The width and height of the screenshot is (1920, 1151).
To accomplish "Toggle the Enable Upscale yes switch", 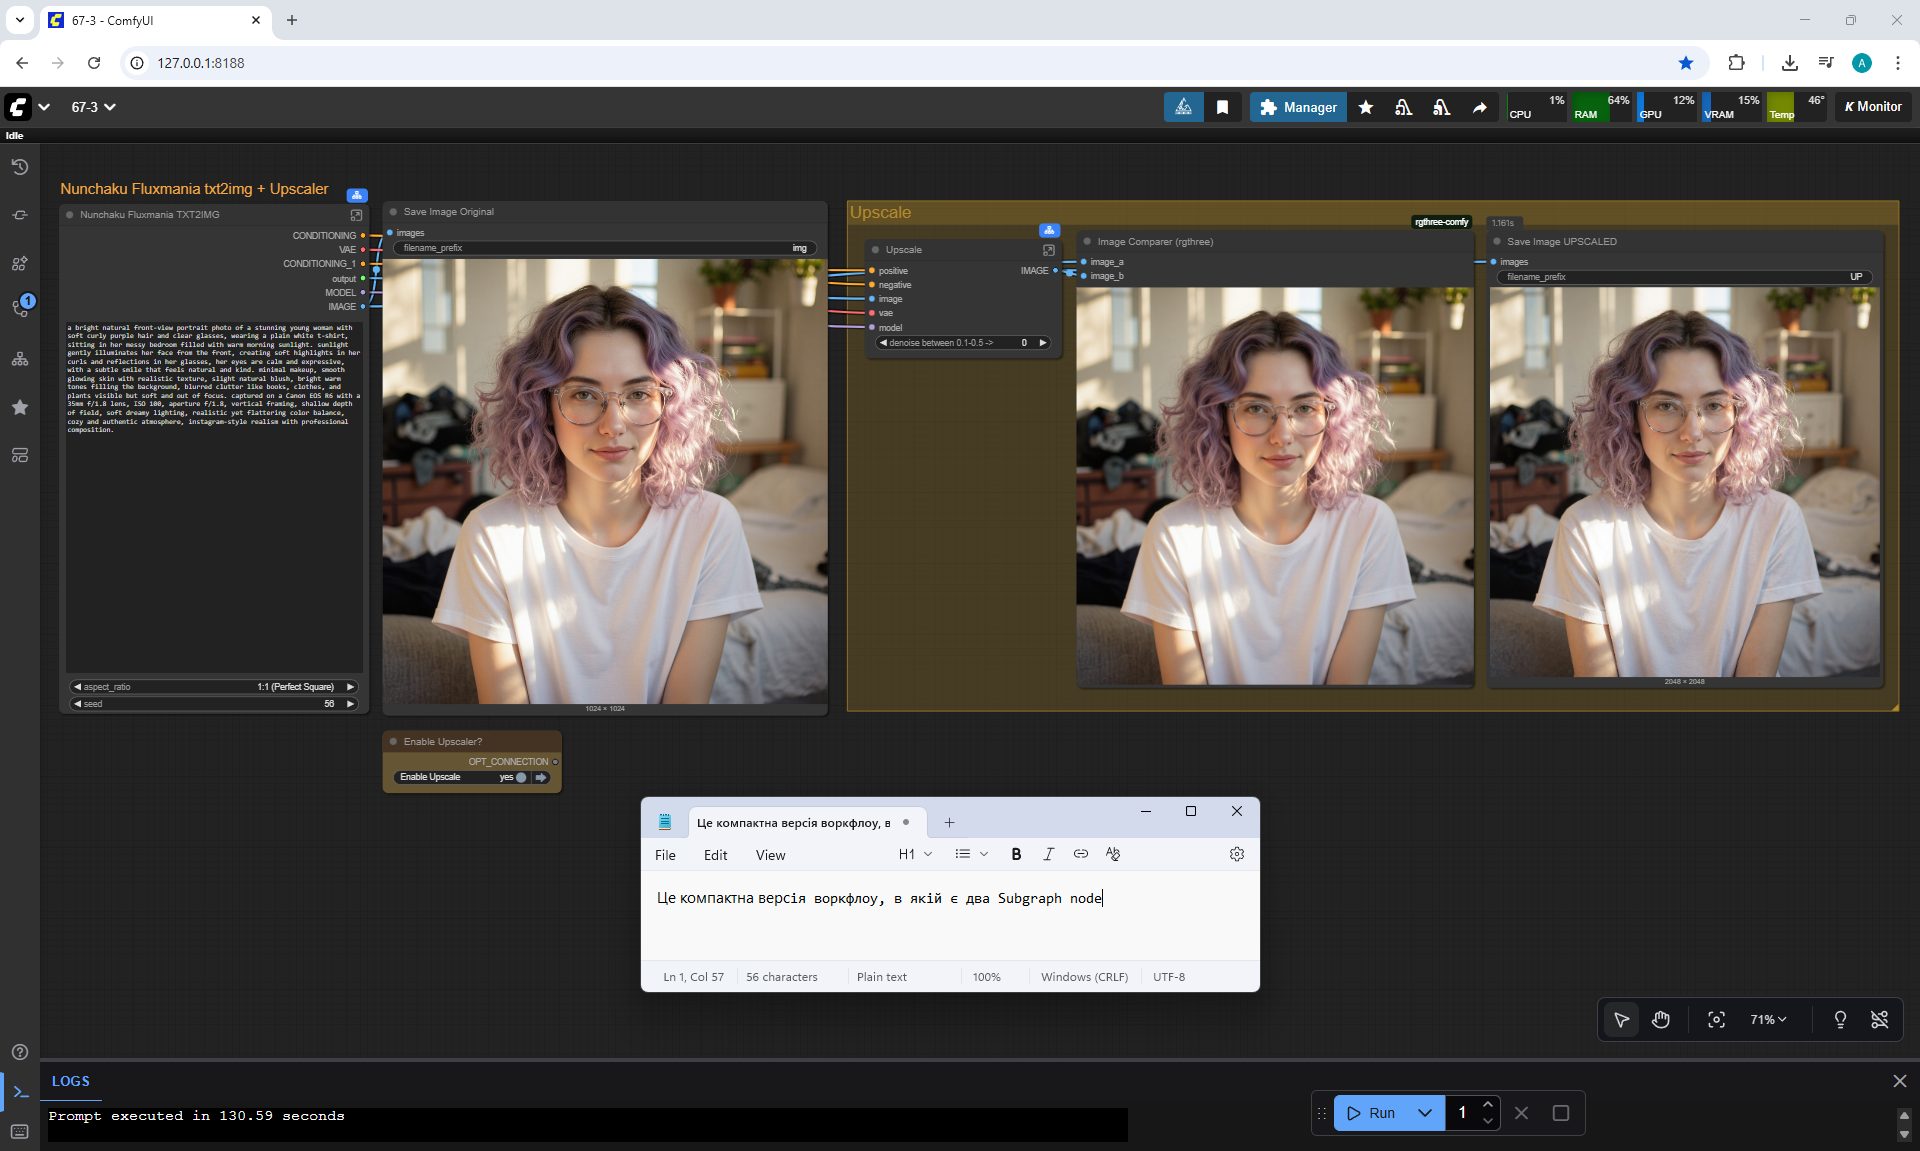I will 520,777.
